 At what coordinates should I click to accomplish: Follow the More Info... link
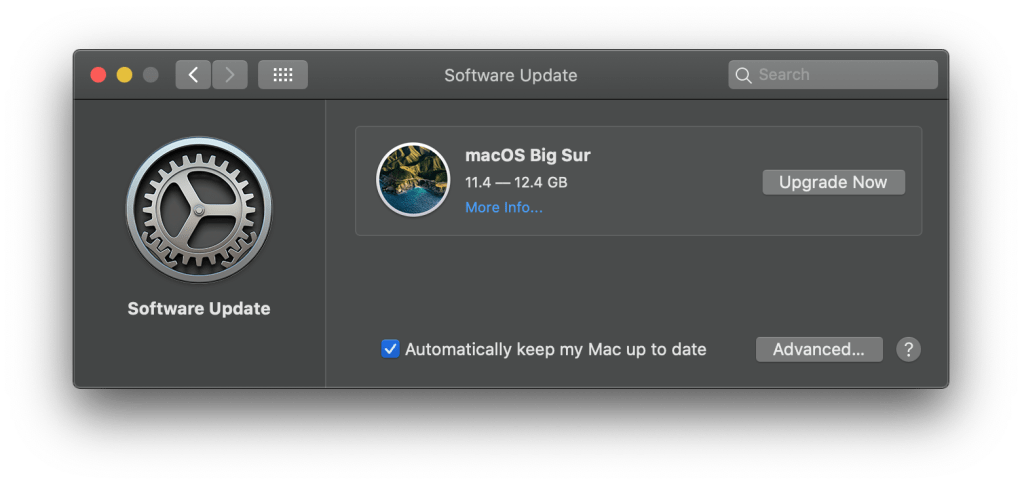504,208
